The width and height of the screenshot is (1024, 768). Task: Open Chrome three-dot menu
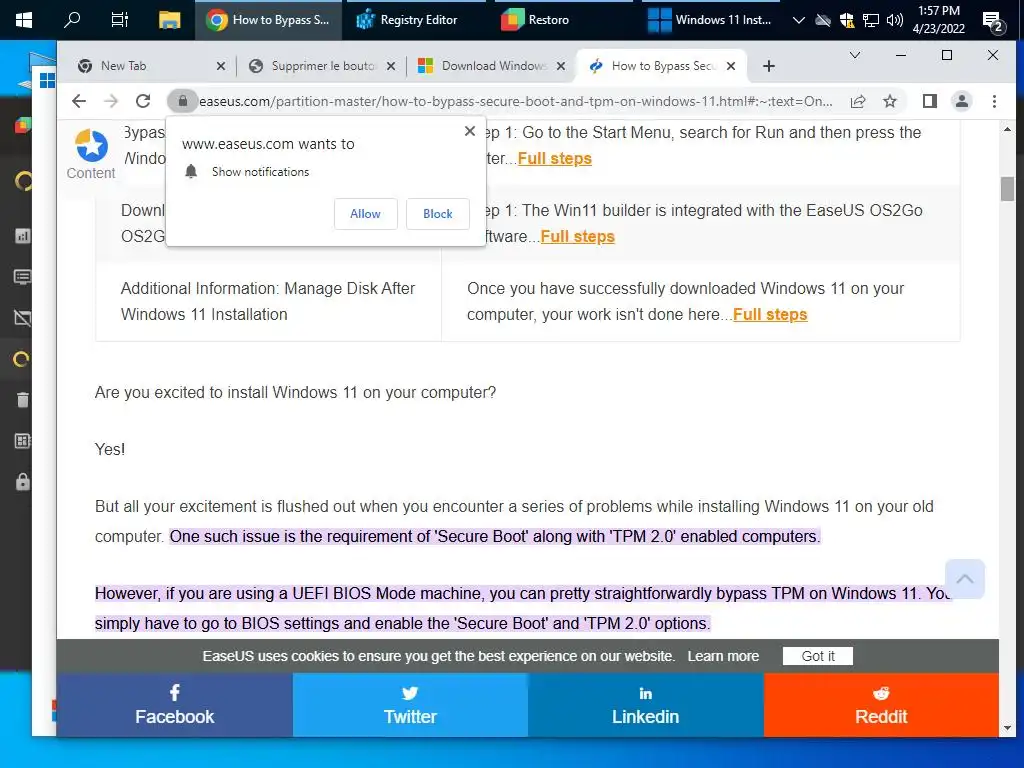(x=994, y=101)
